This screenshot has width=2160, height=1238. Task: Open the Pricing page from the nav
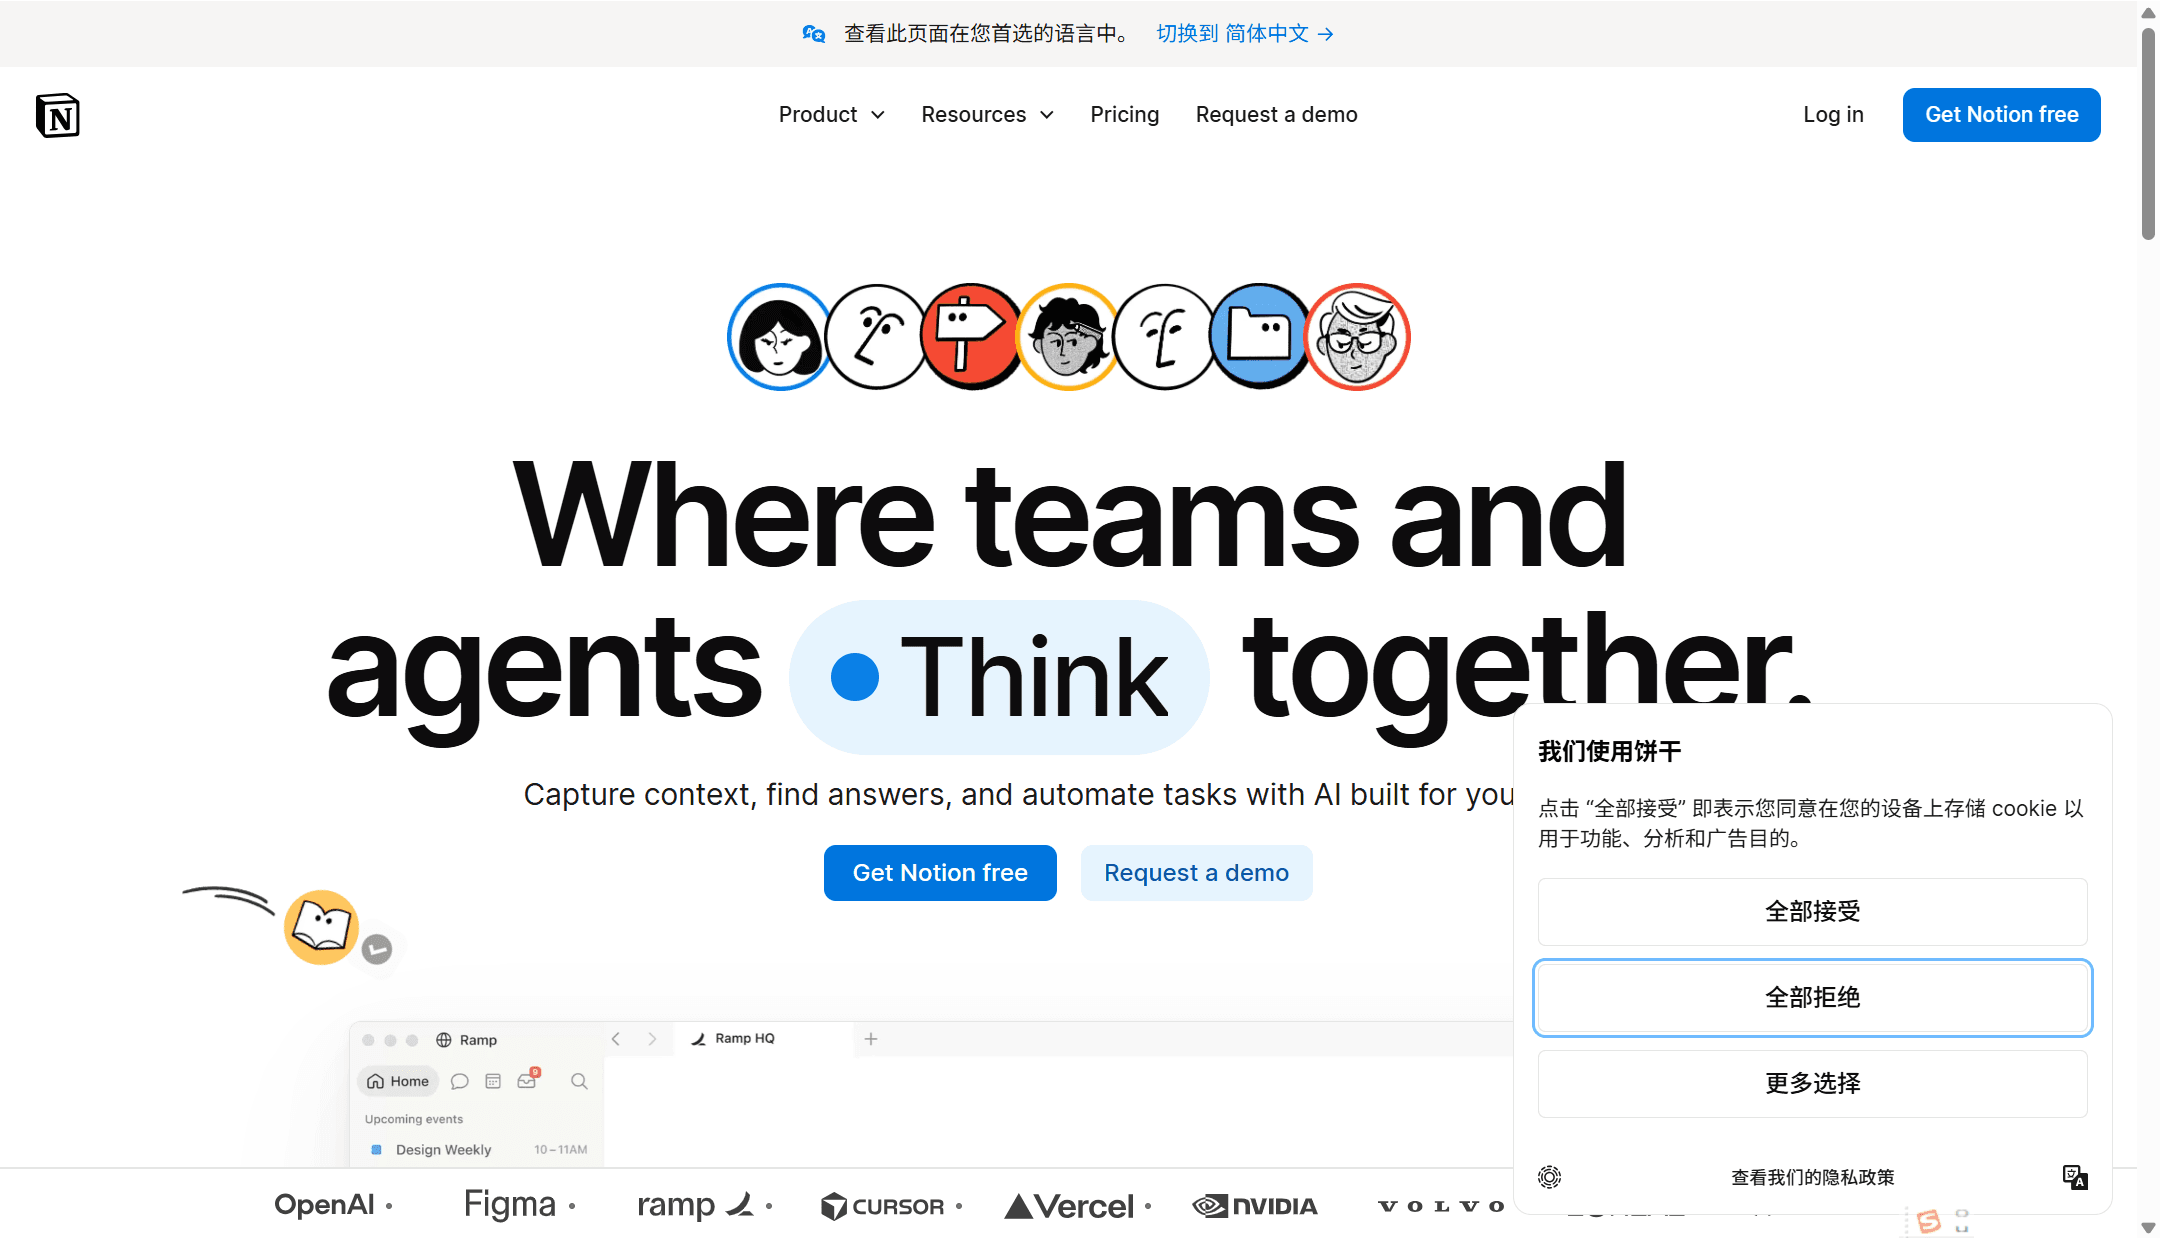click(1125, 115)
